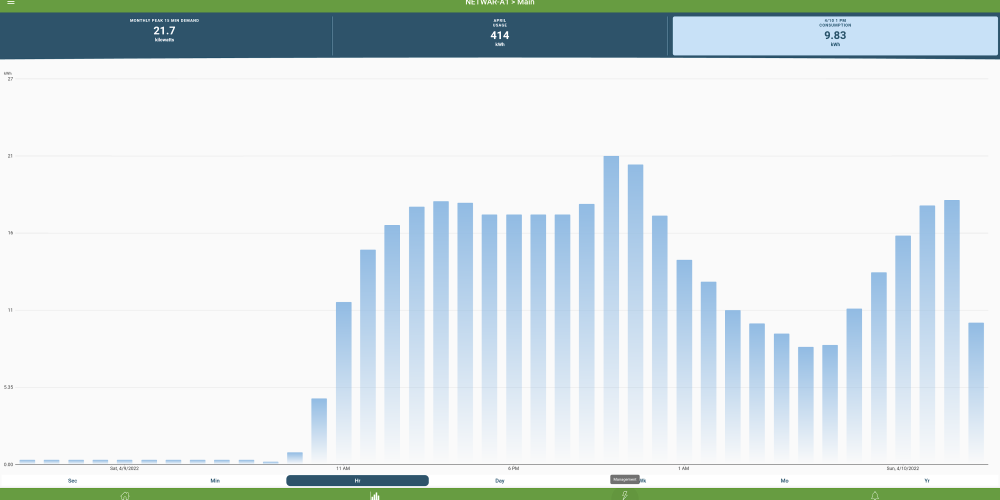Open the bar chart usage view
1000x500 pixels.
pos(375,495)
